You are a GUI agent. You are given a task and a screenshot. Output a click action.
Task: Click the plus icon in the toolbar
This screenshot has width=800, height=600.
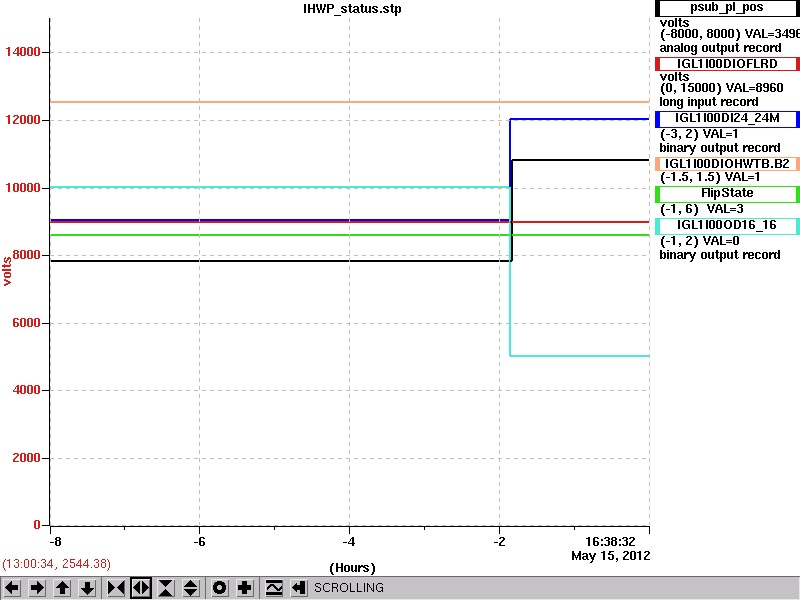coord(245,588)
